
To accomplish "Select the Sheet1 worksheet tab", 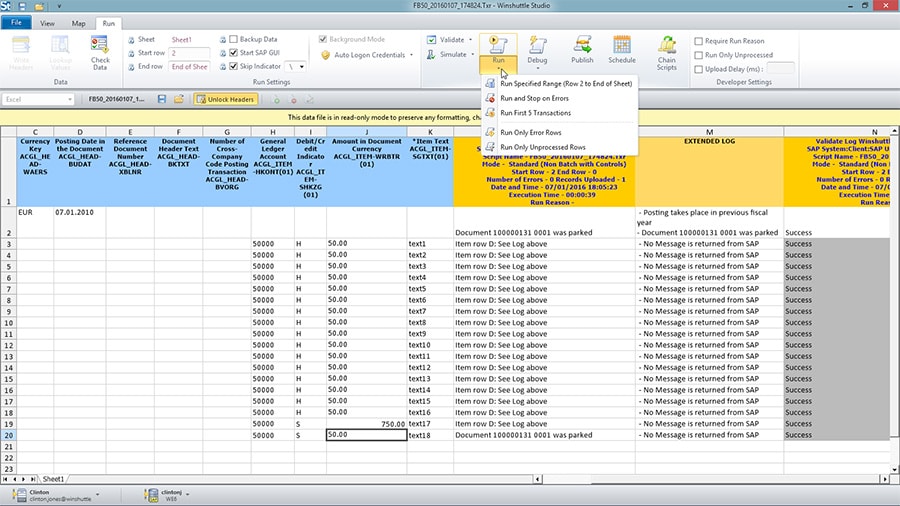I will [53, 480].
